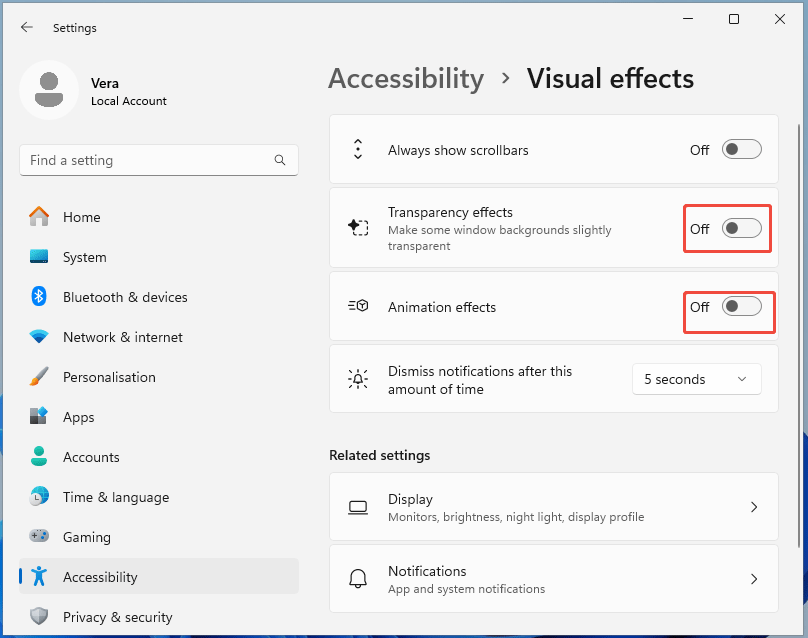Expand Notifications related settings chevron
808x638 pixels.
point(754,579)
